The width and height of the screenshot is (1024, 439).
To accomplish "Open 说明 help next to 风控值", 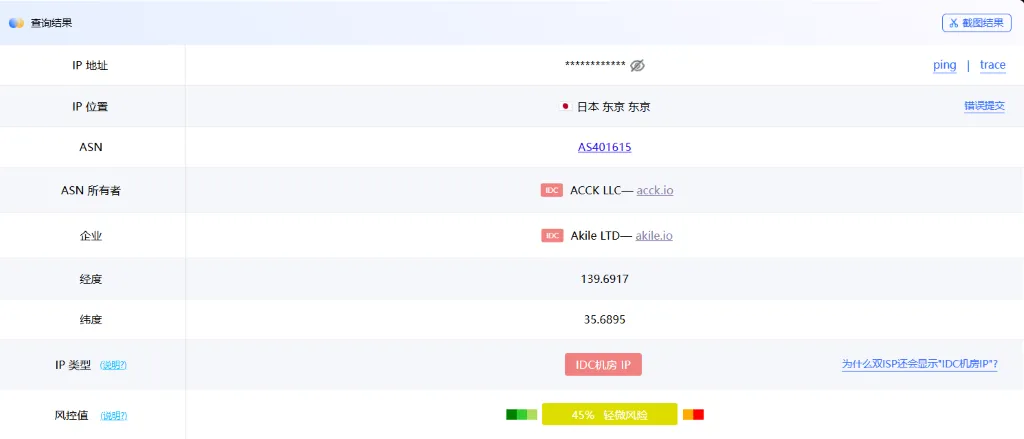I will pyautogui.click(x=114, y=415).
